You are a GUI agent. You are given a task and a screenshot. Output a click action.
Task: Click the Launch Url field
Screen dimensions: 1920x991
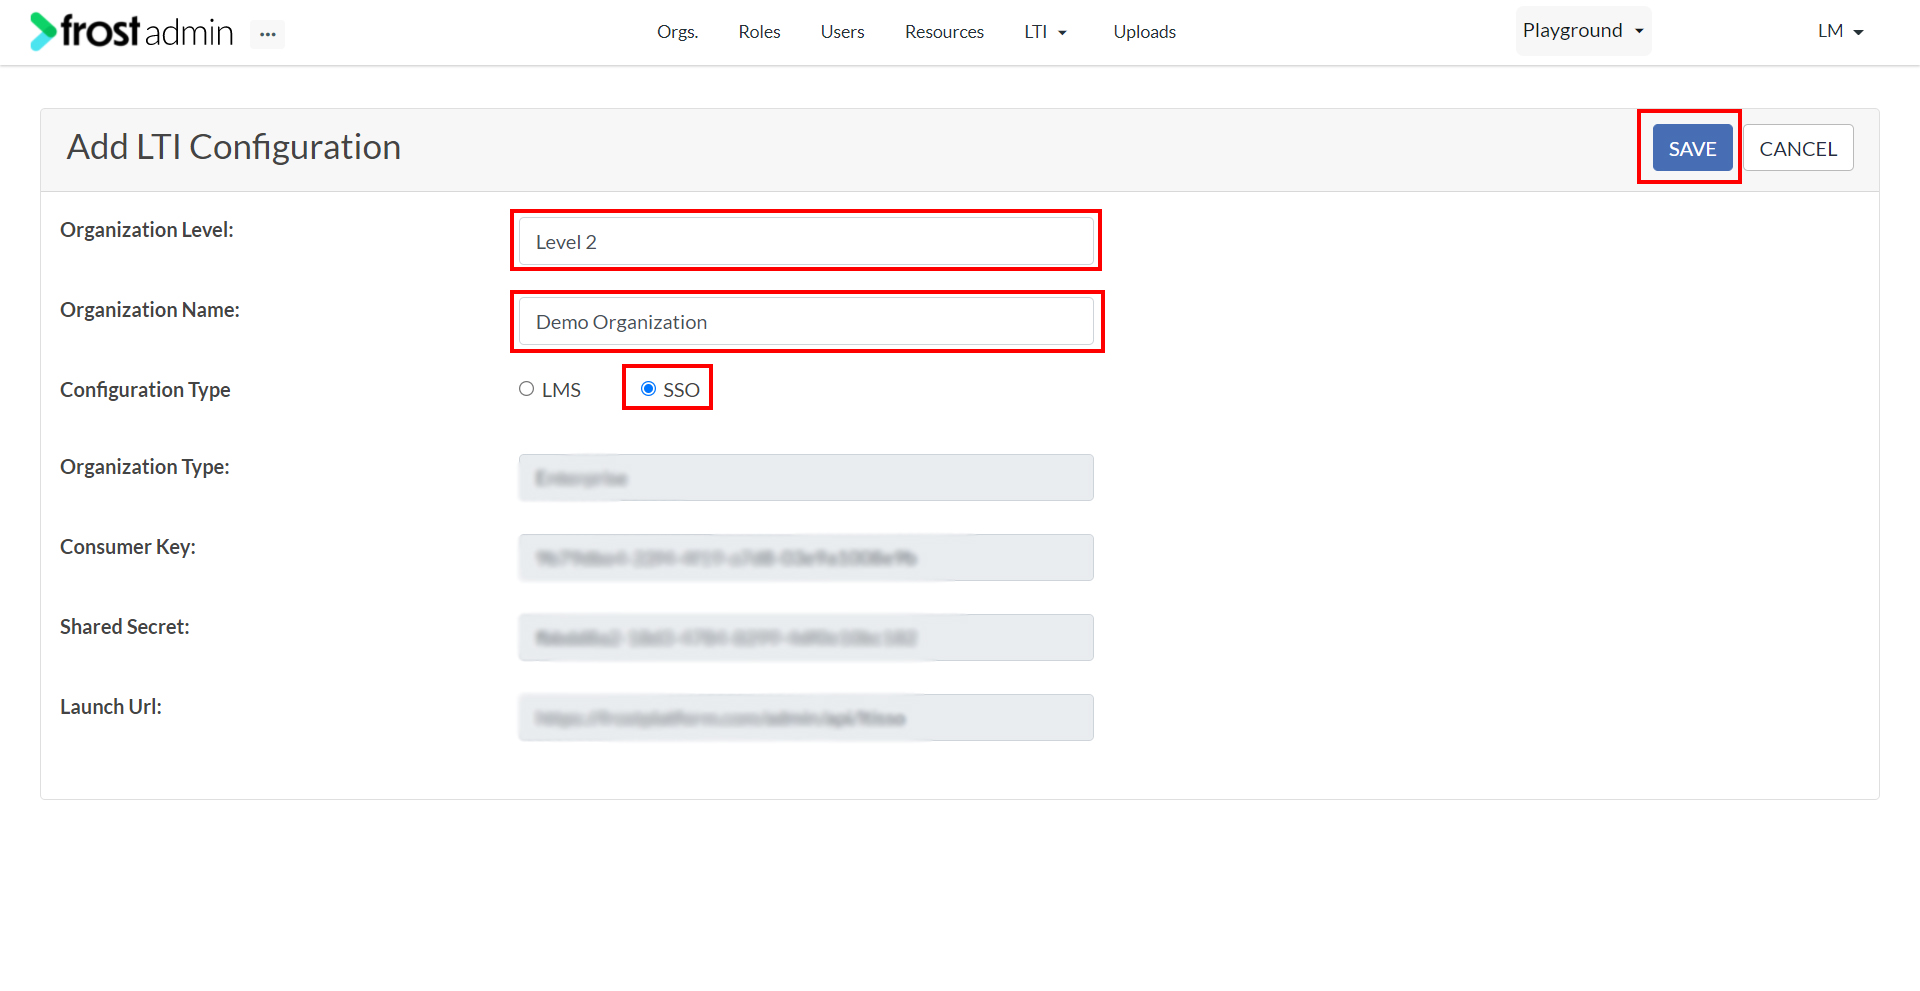(805, 717)
